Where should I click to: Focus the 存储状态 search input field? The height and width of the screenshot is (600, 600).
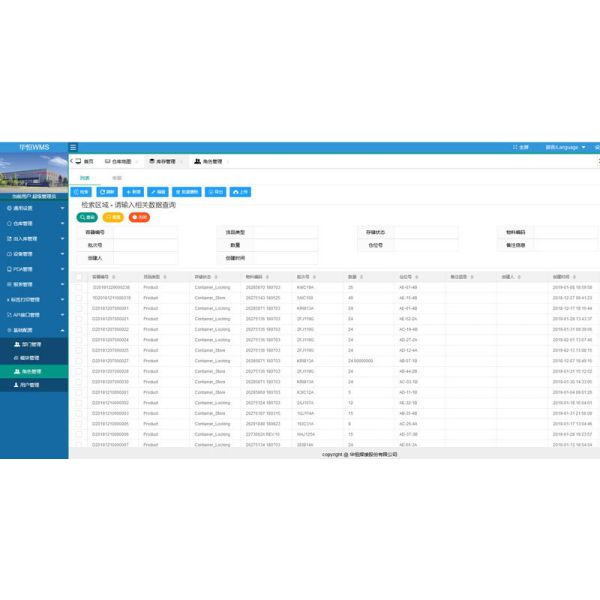(426, 232)
